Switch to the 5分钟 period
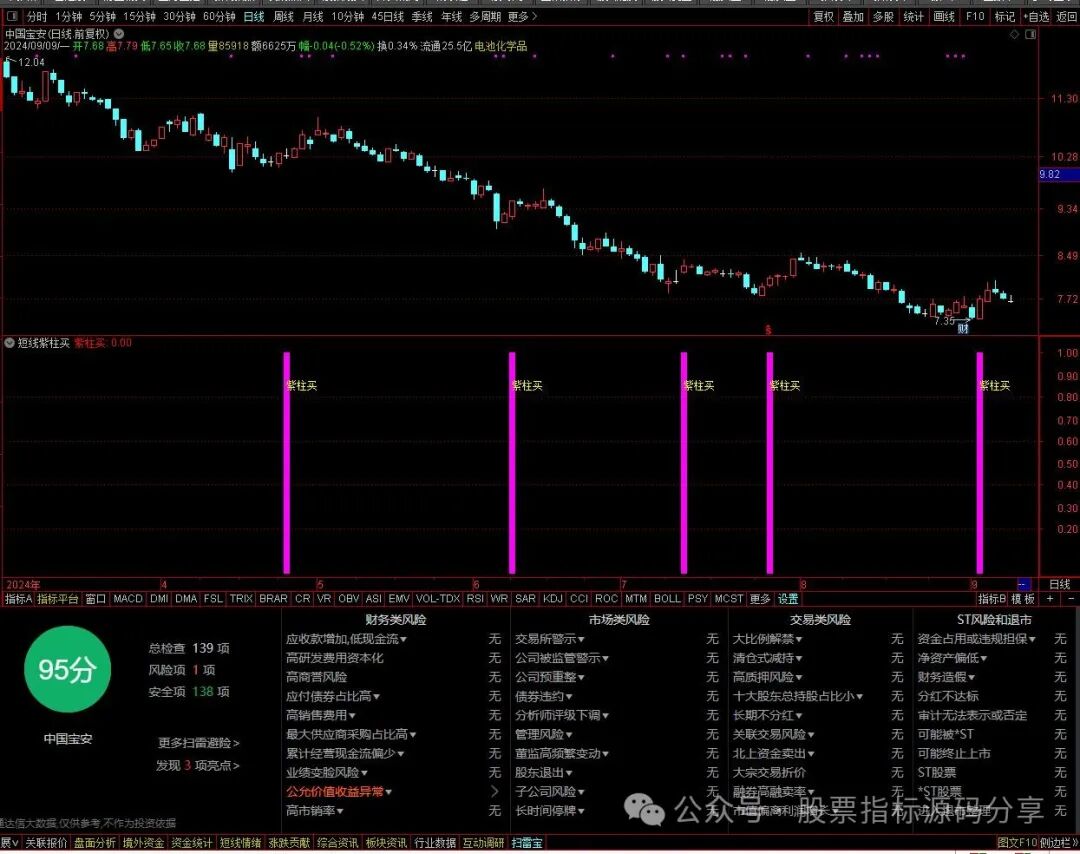 (103, 17)
